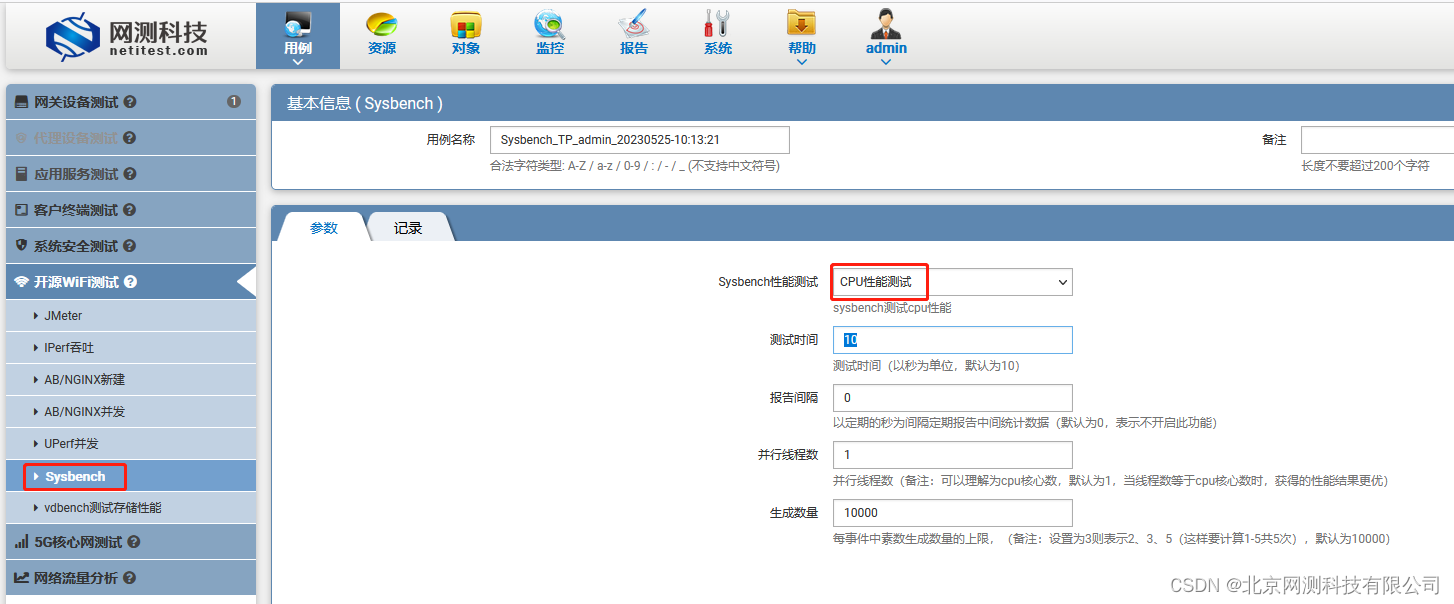Click the 并行线程数 input field

click(952, 456)
